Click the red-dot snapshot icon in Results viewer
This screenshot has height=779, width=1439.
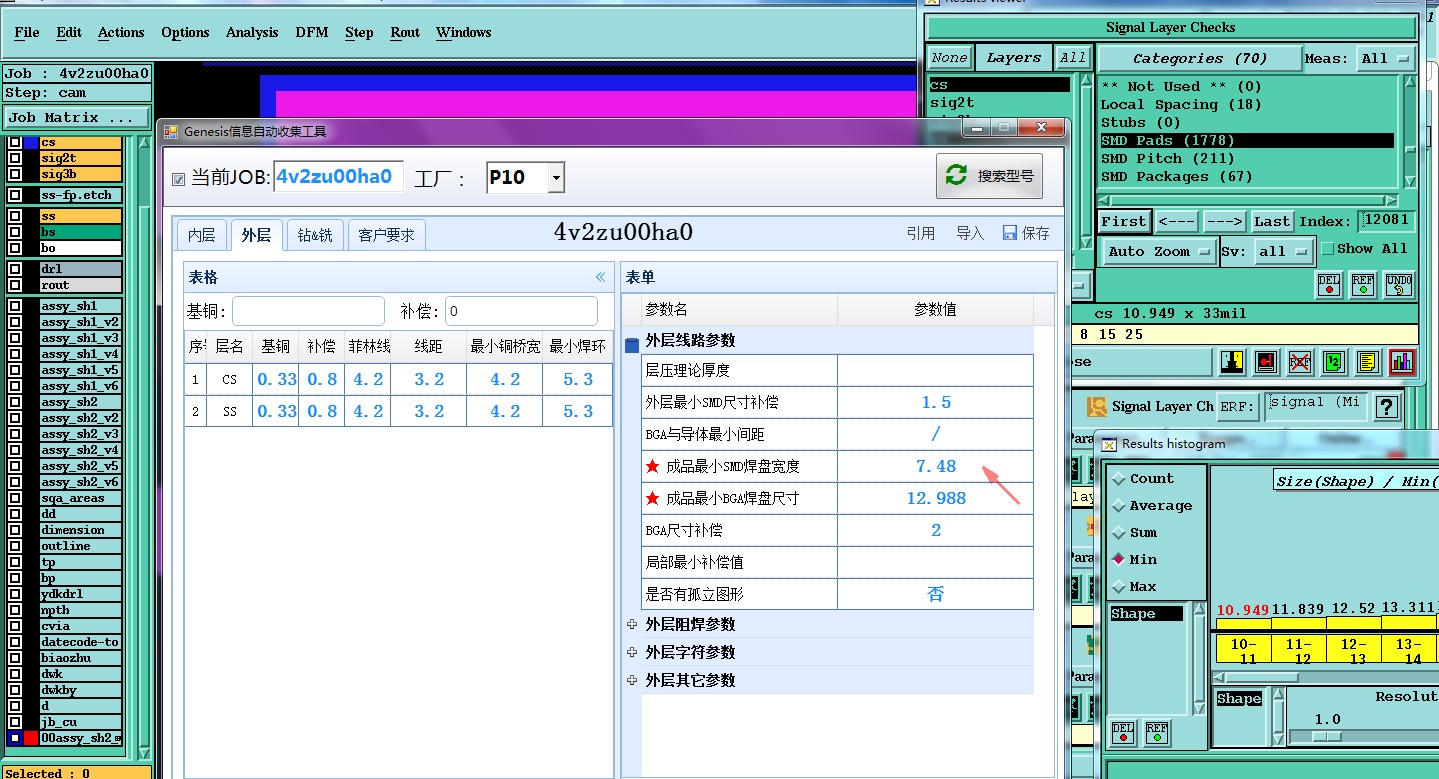pyautogui.click(x=1266, y=361)
